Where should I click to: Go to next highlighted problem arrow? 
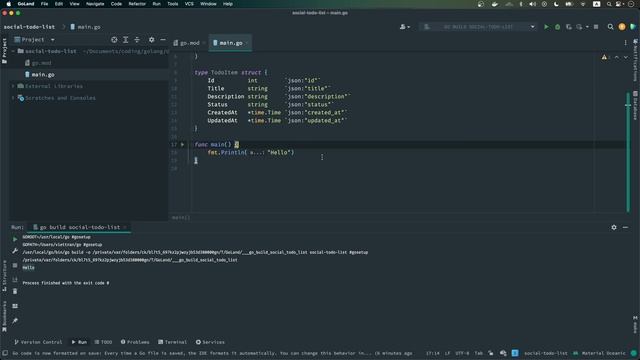[626, 57]
